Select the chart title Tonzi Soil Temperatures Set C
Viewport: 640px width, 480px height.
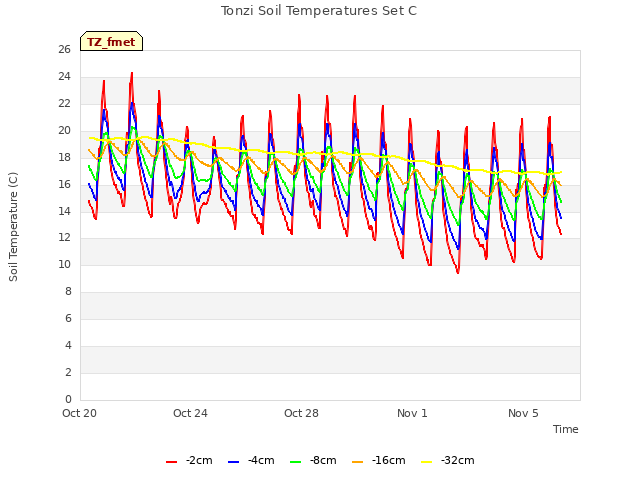pos(319,11)
